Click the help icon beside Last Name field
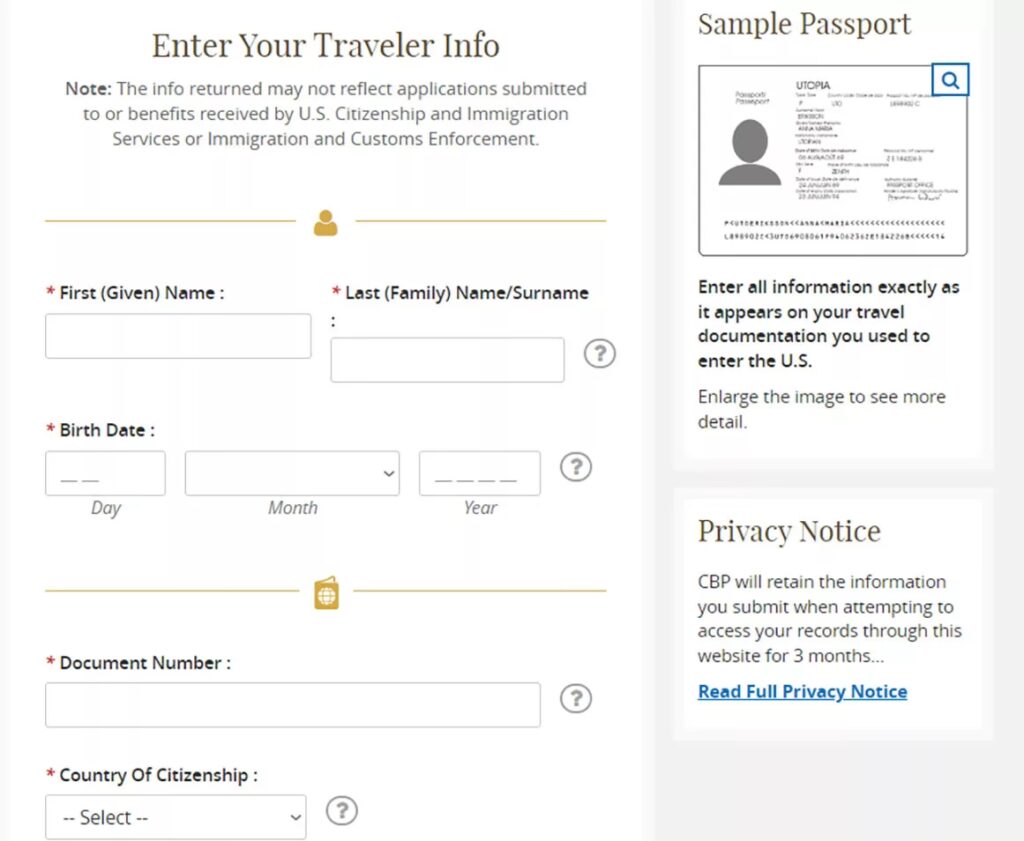 pyautogui.click(x=599, y=354)
